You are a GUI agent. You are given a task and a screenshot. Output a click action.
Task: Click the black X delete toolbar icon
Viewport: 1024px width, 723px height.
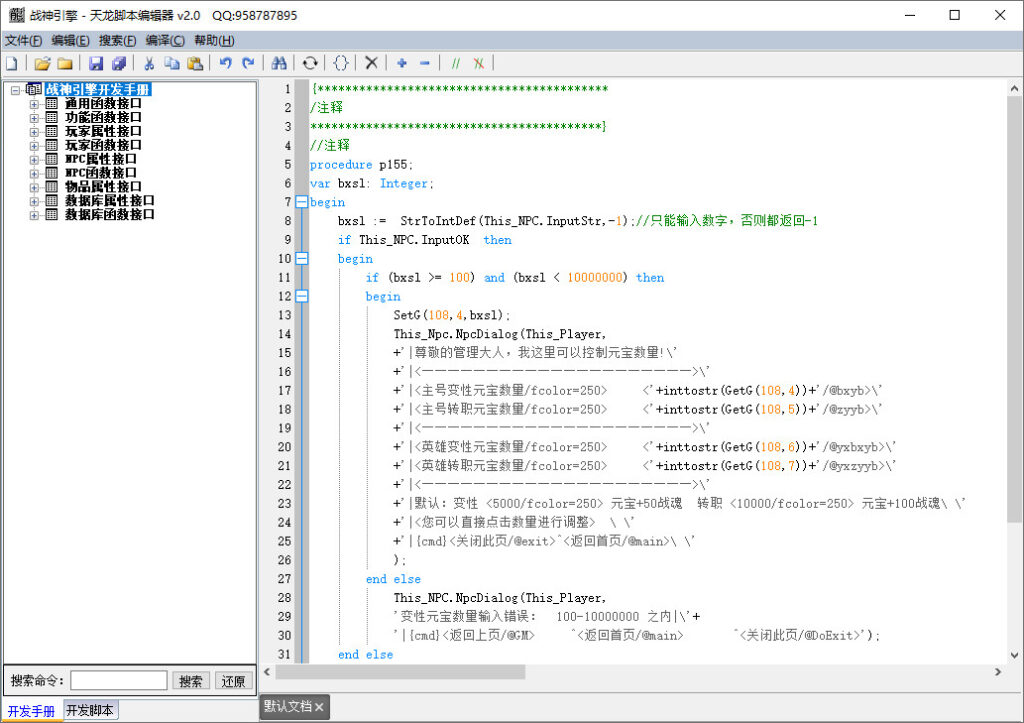pos(371,63)
